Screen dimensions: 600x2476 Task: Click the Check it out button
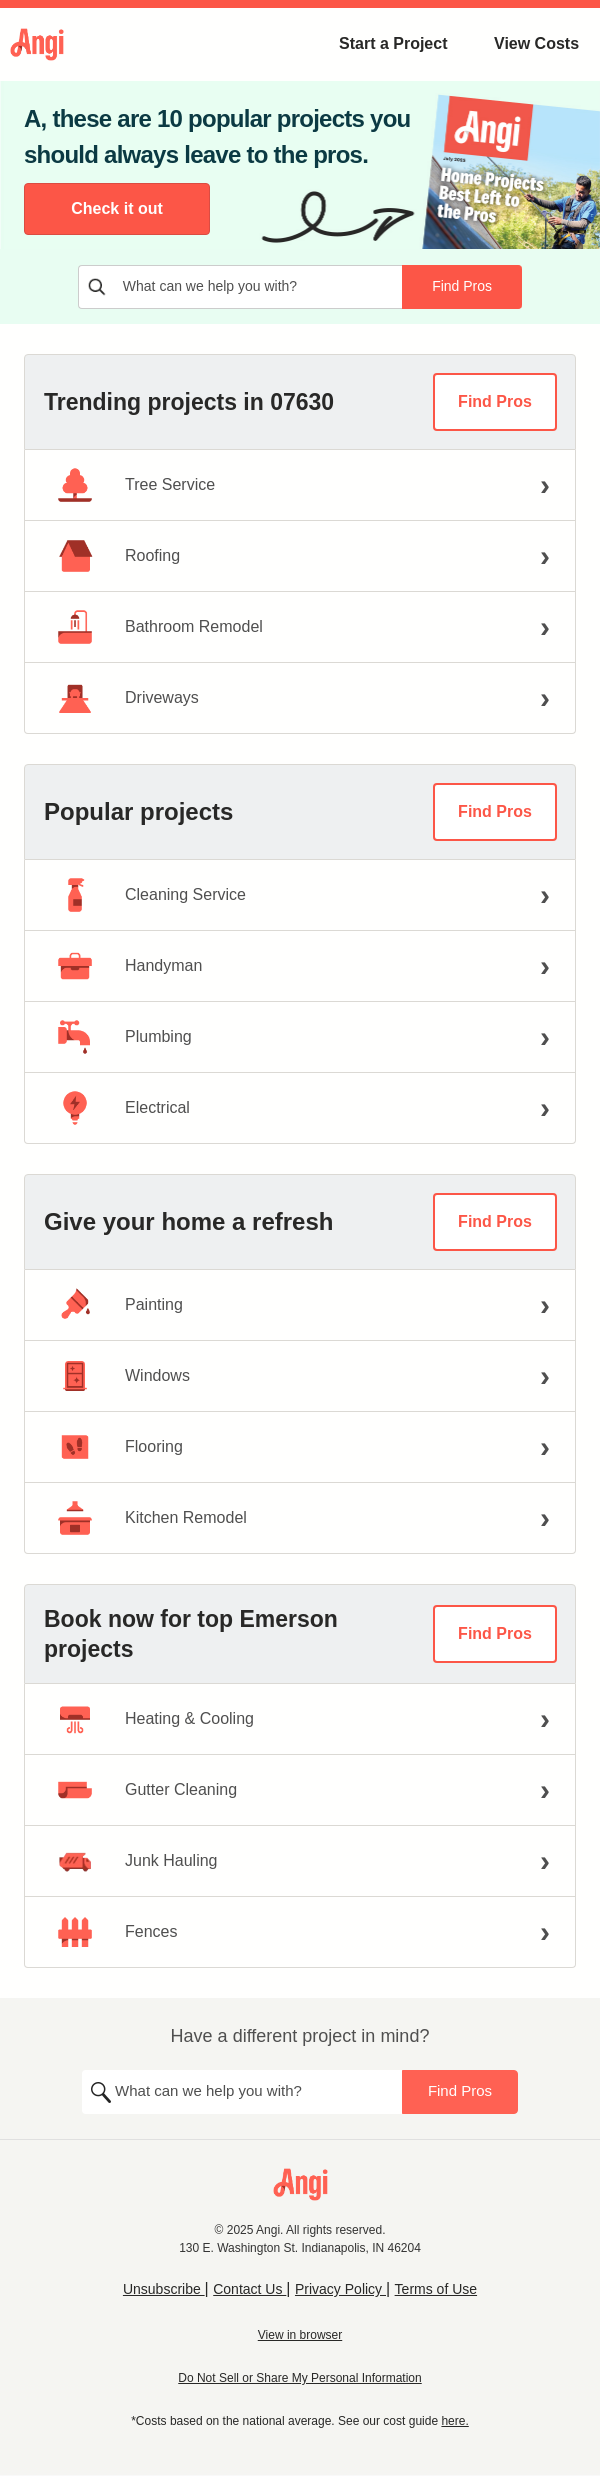pos(117,209)
